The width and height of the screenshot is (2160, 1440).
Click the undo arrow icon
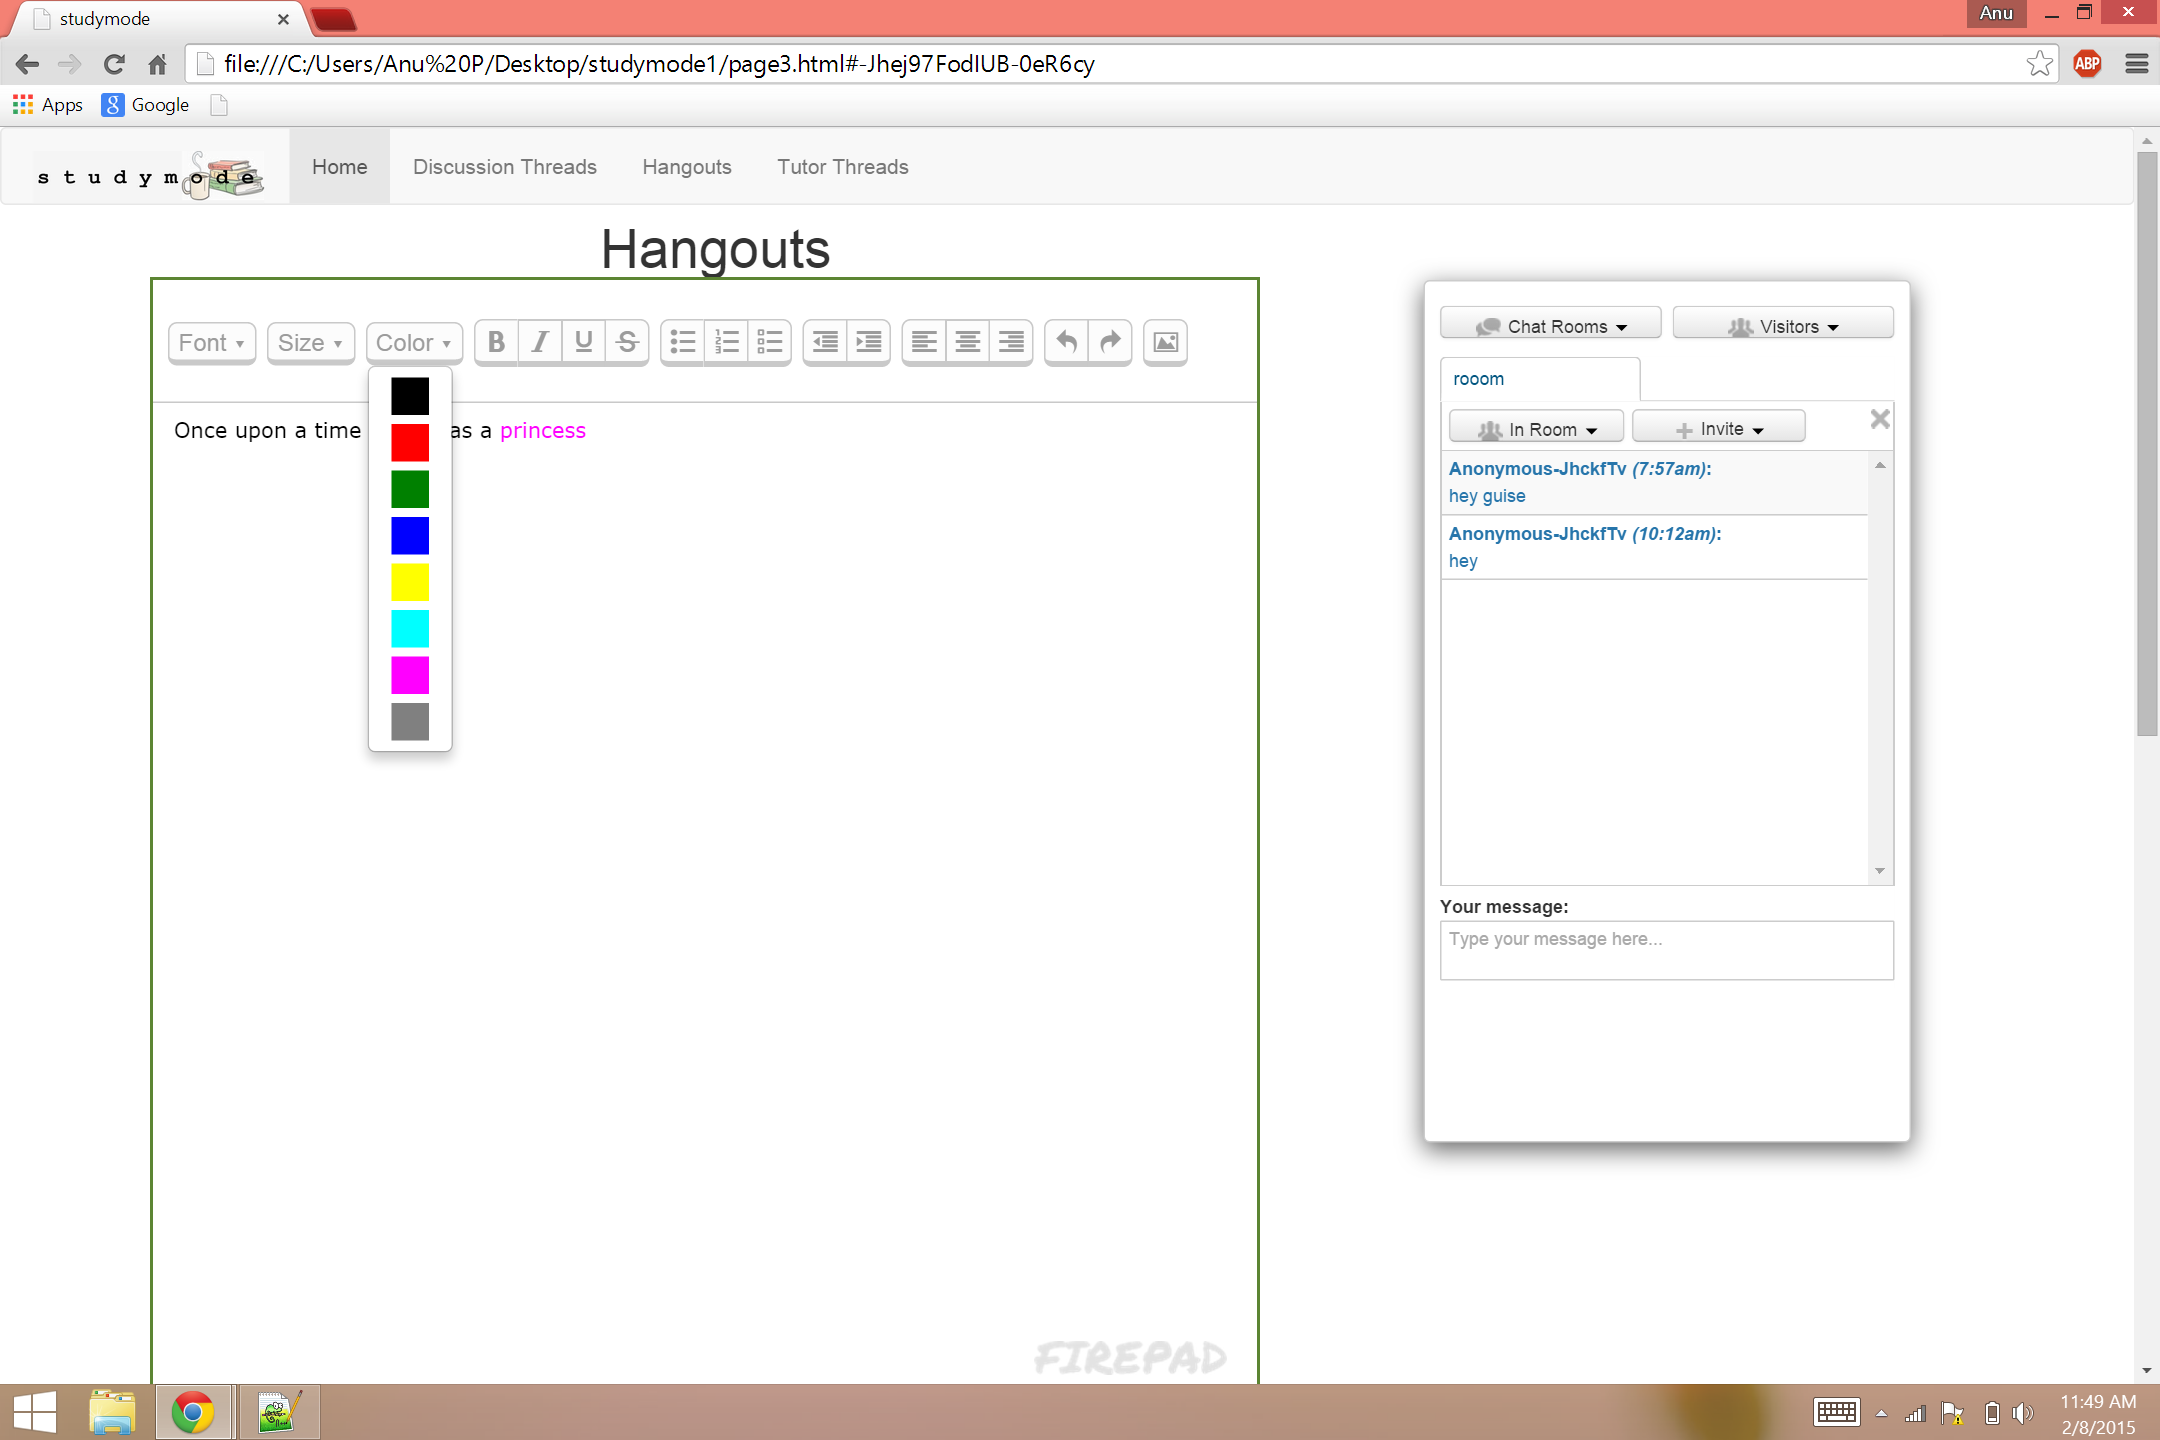(1067, 343)
